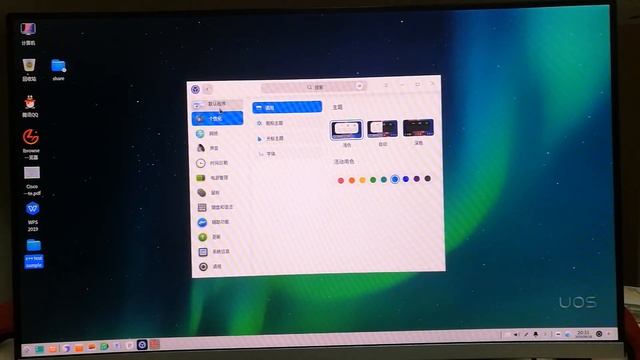This screenshot has width=640, height=360.
Task: Select the share folder on desktop
Action: (58, 70)
